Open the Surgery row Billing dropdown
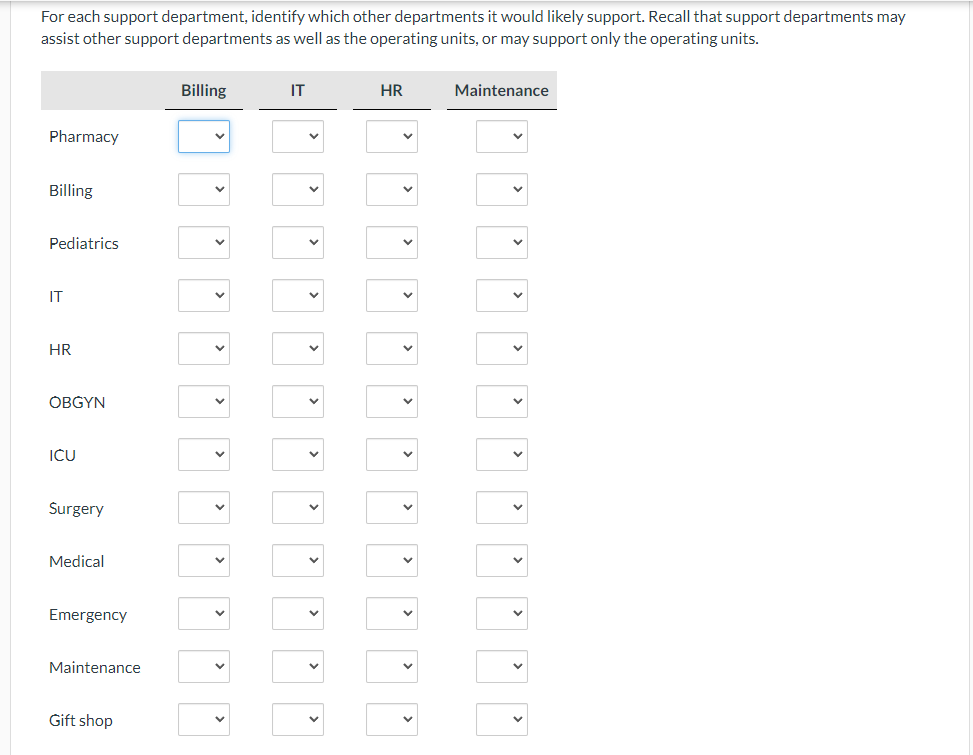Image resolution: width=973 pixels, height=755 pixels. [204, 508]
